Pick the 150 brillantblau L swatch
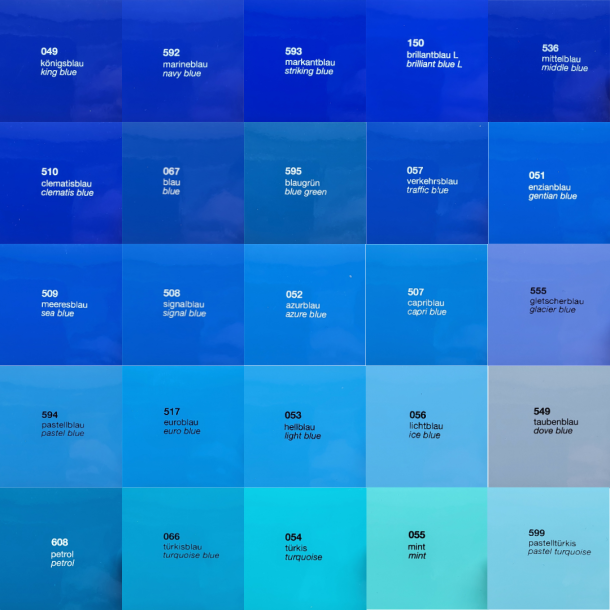This screenshot has width=610, height=610. click(x=427, y=61)
